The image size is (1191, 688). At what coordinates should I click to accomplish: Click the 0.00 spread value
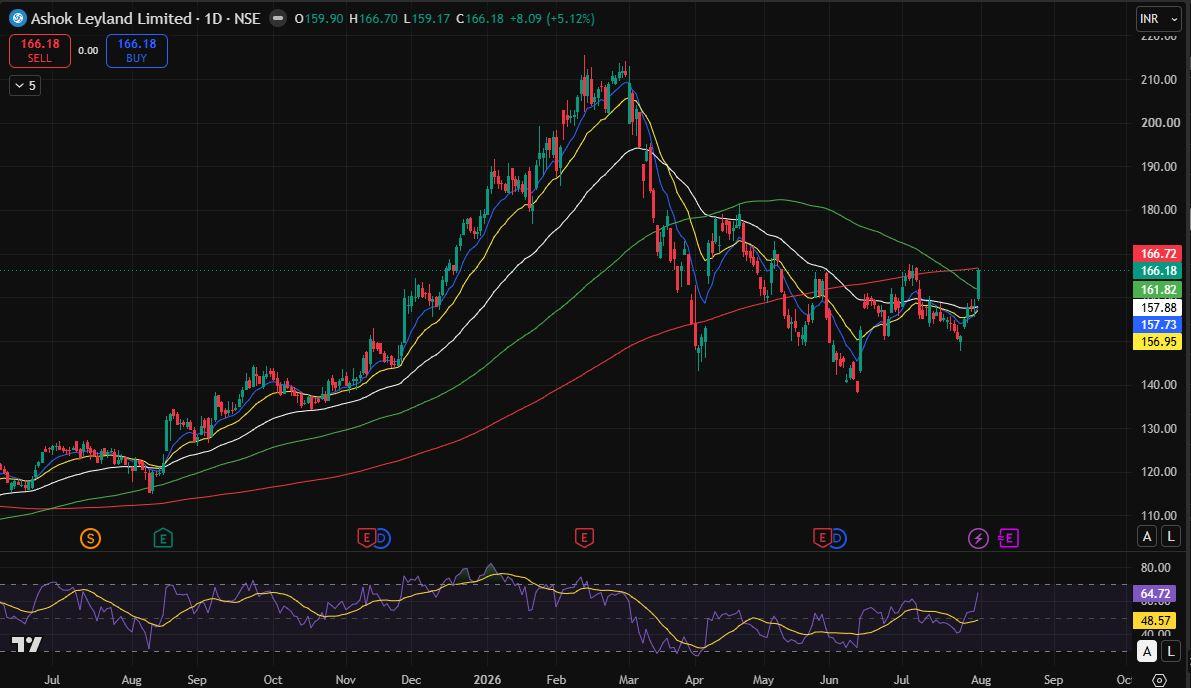point(88,51)
